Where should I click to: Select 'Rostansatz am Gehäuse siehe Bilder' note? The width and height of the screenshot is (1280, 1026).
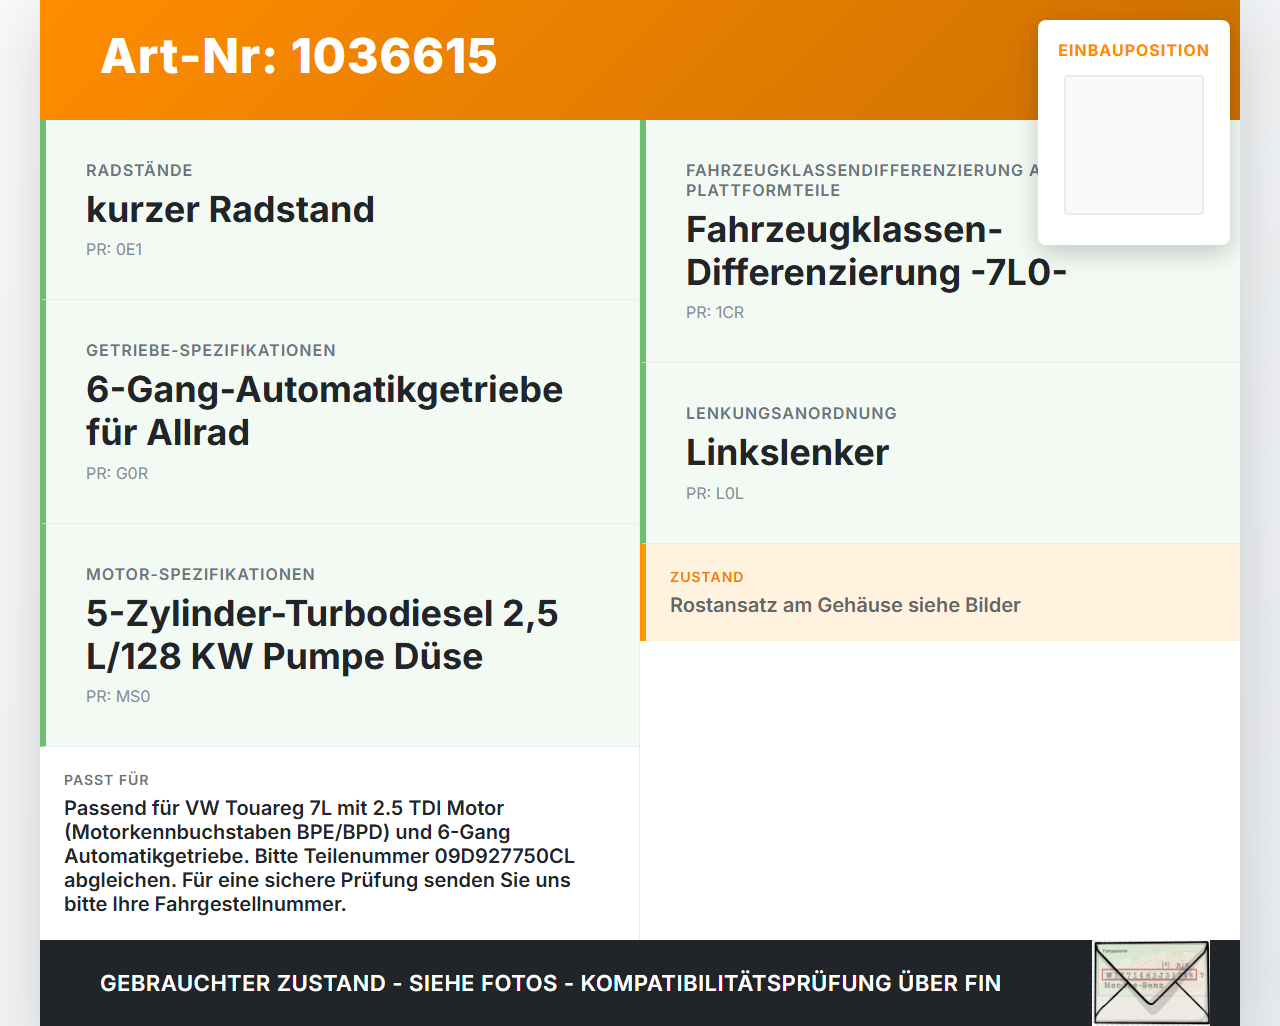pyautogui.click(x=845, y=605)
